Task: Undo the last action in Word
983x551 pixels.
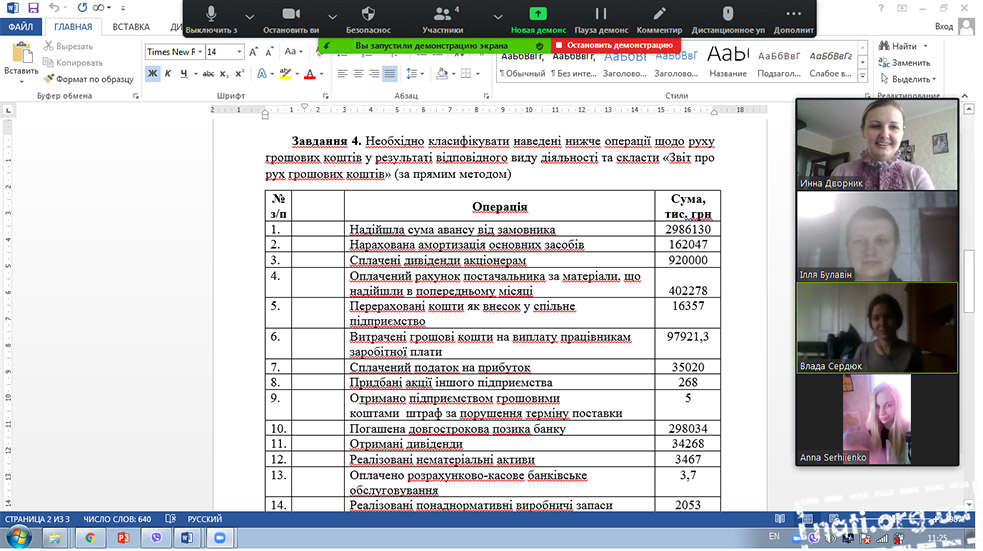Action: tap(55, 8)
